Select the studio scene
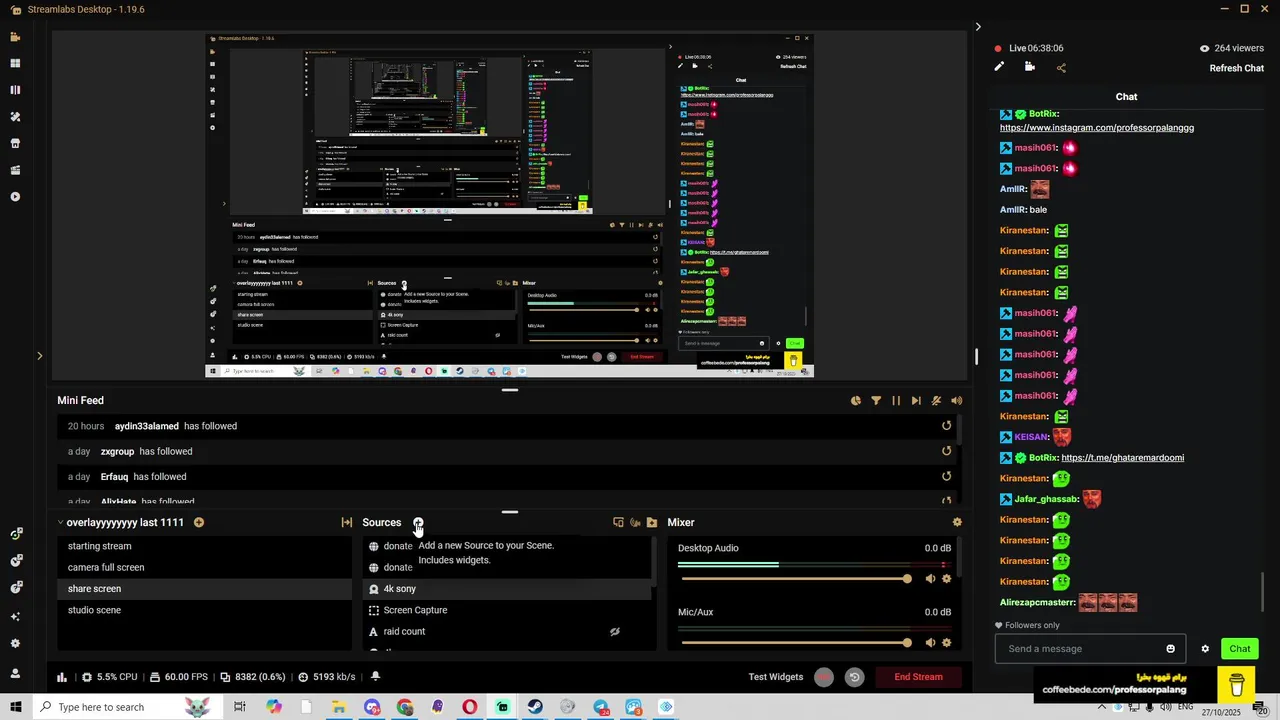 204,610
